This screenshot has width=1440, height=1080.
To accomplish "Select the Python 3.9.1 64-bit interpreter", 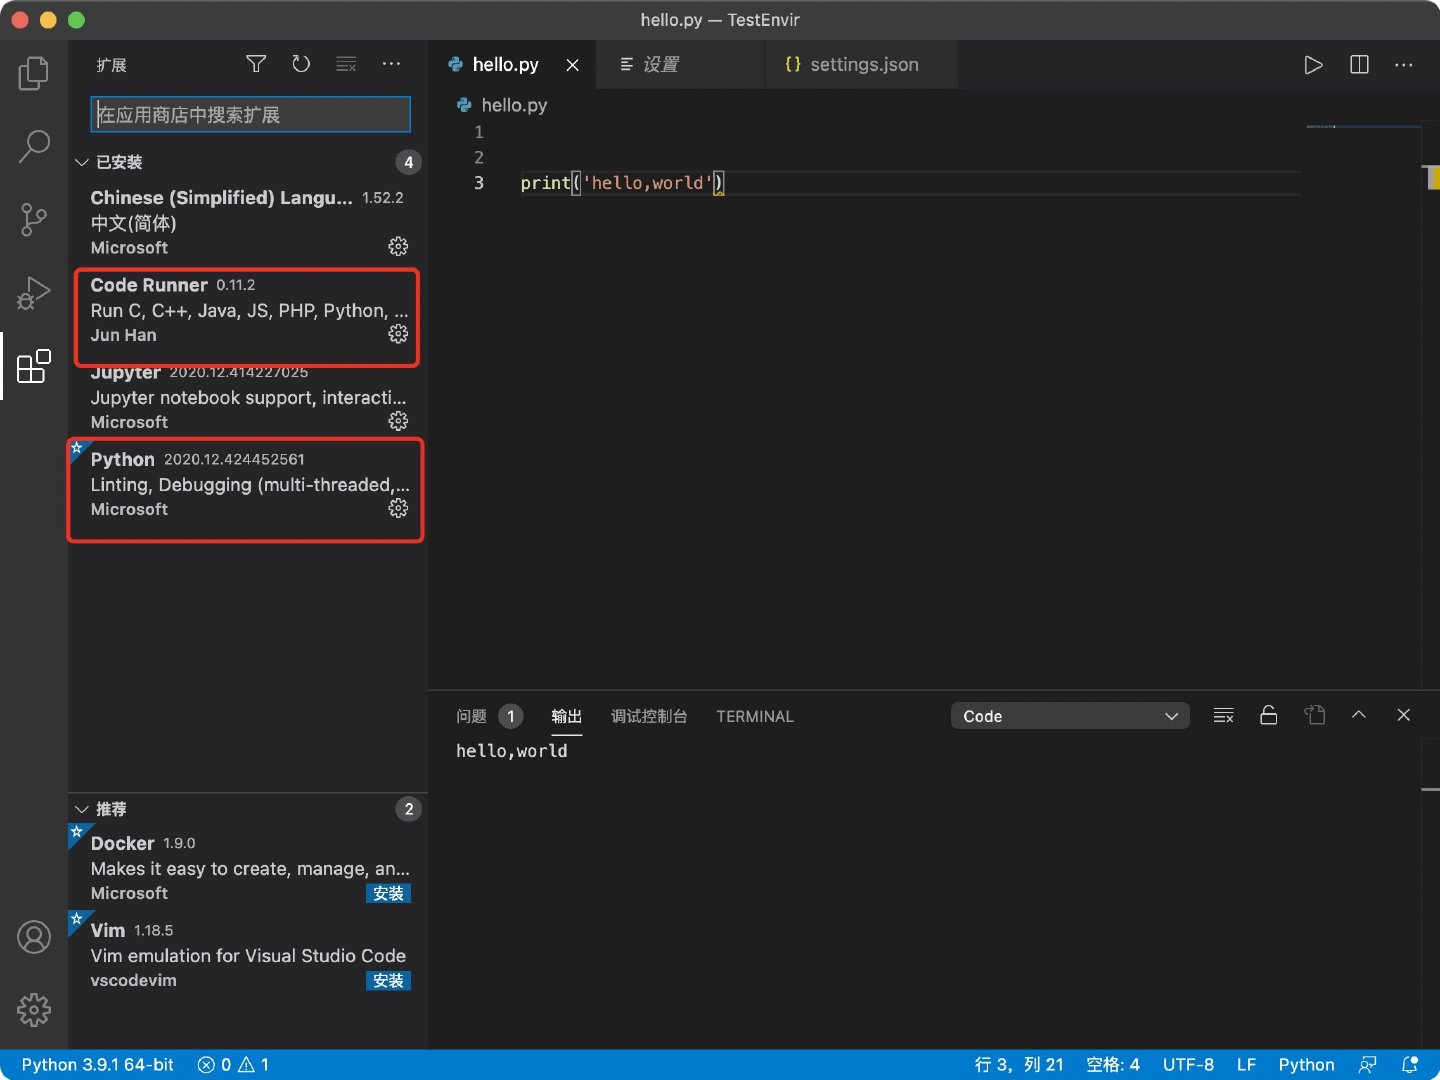I will tap(98, 1065).
